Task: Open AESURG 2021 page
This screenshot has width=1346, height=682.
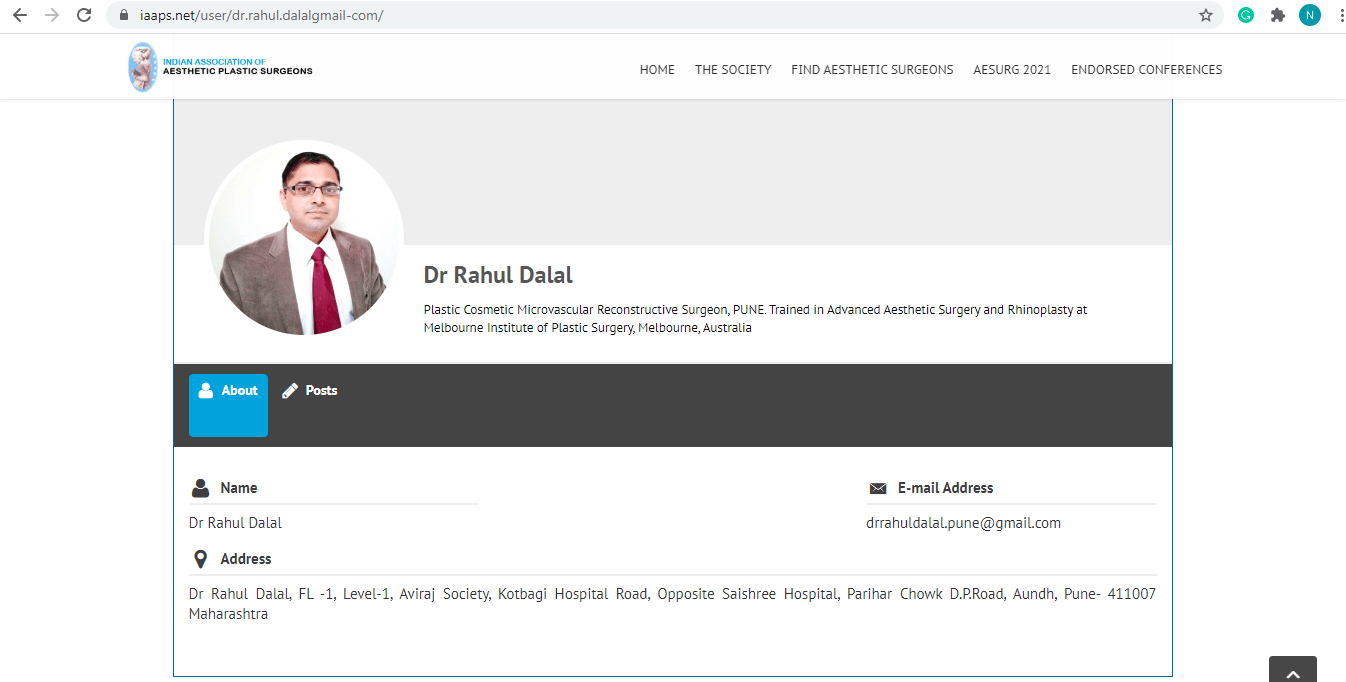Action: coord(1012,70)
